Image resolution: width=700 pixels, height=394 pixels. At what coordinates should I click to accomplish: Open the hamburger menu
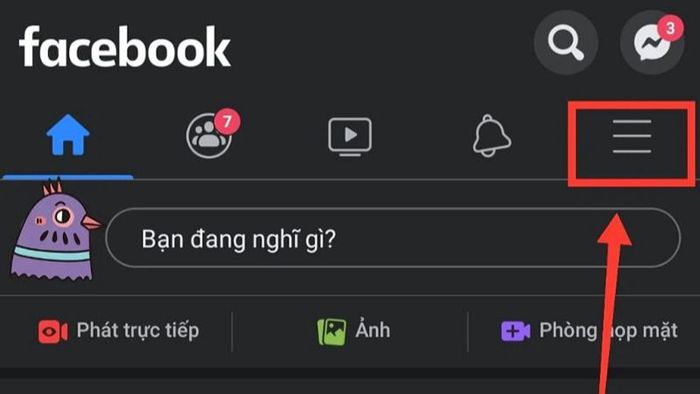pyautogui.click(x=632, y=136)
